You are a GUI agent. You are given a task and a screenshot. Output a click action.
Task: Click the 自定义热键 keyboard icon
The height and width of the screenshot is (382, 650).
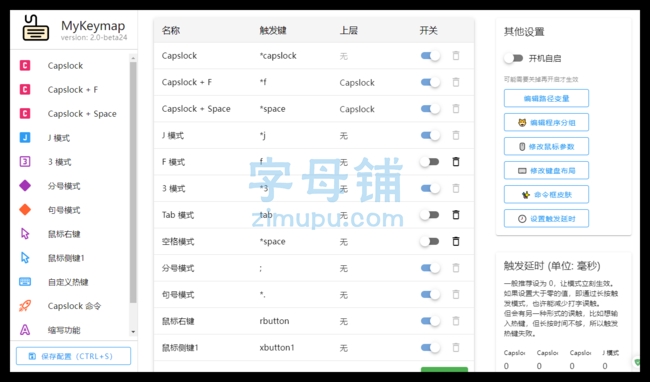25,282
